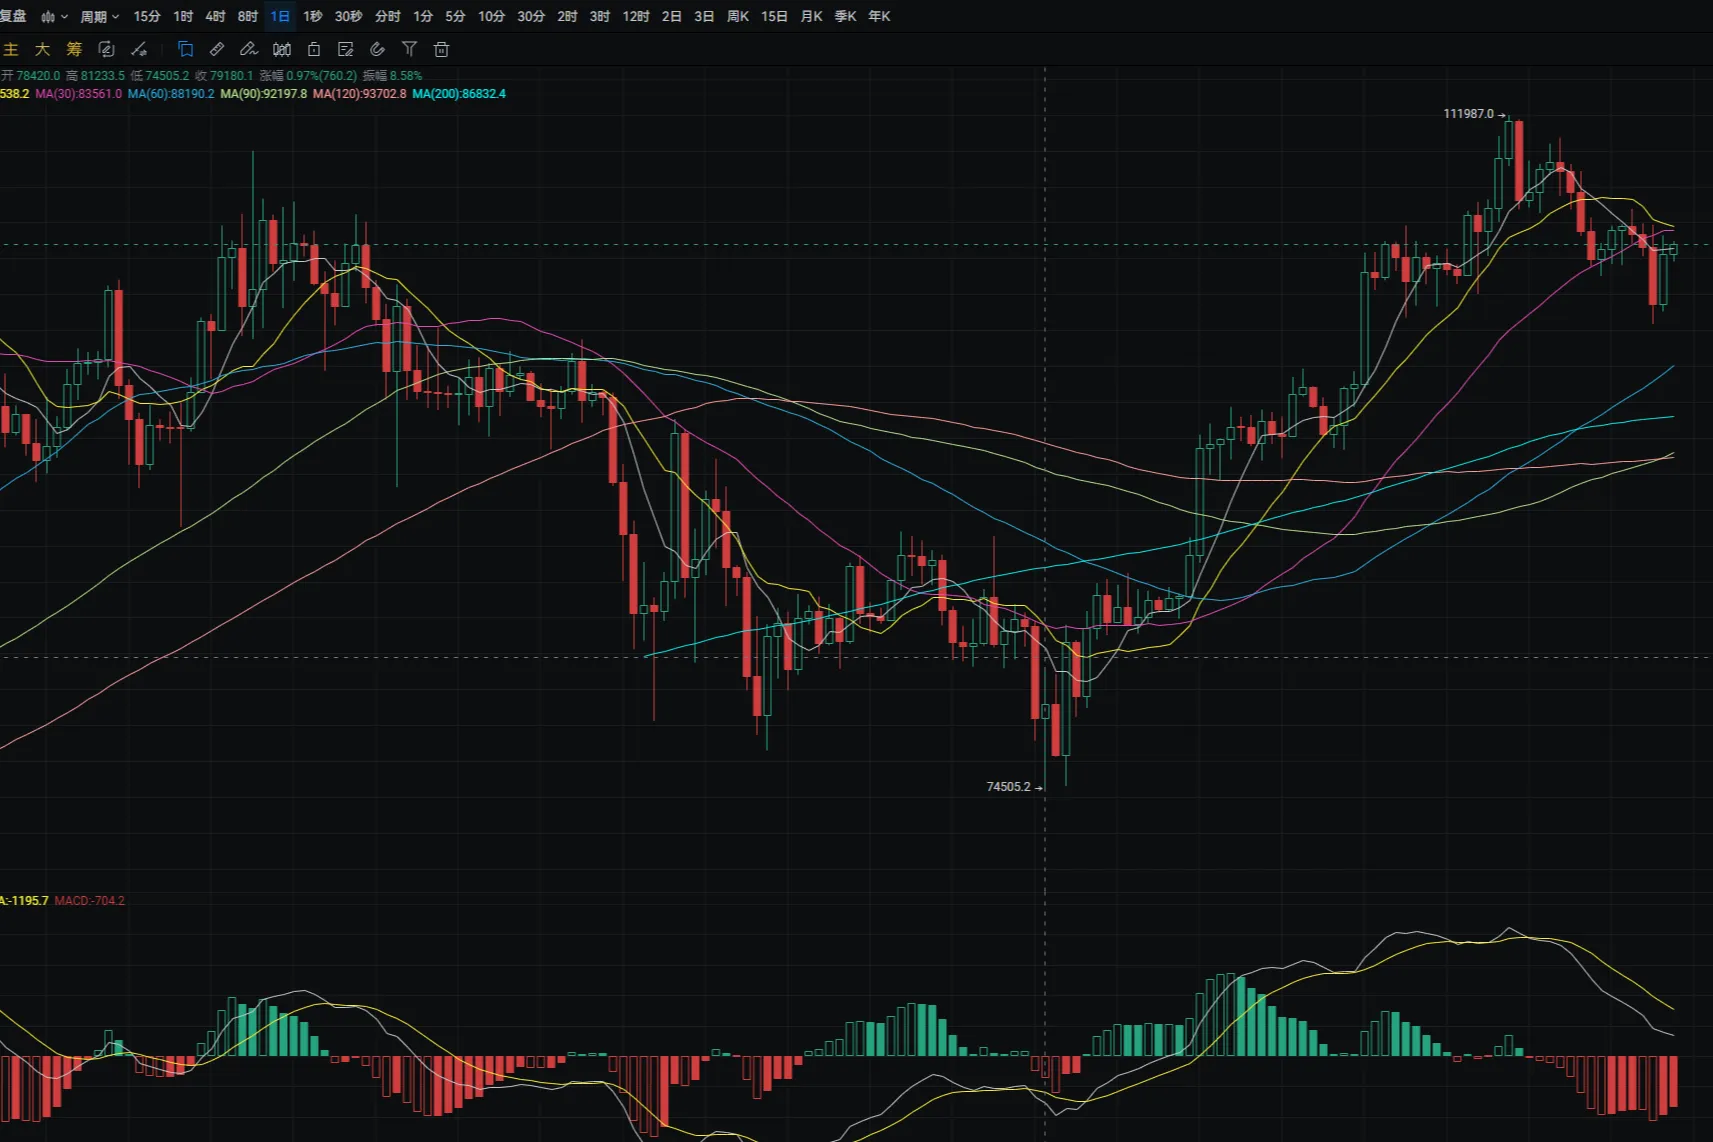1713x1142 pixels.
Task: Click the 开 78420.0 open value
Action: 31,76
